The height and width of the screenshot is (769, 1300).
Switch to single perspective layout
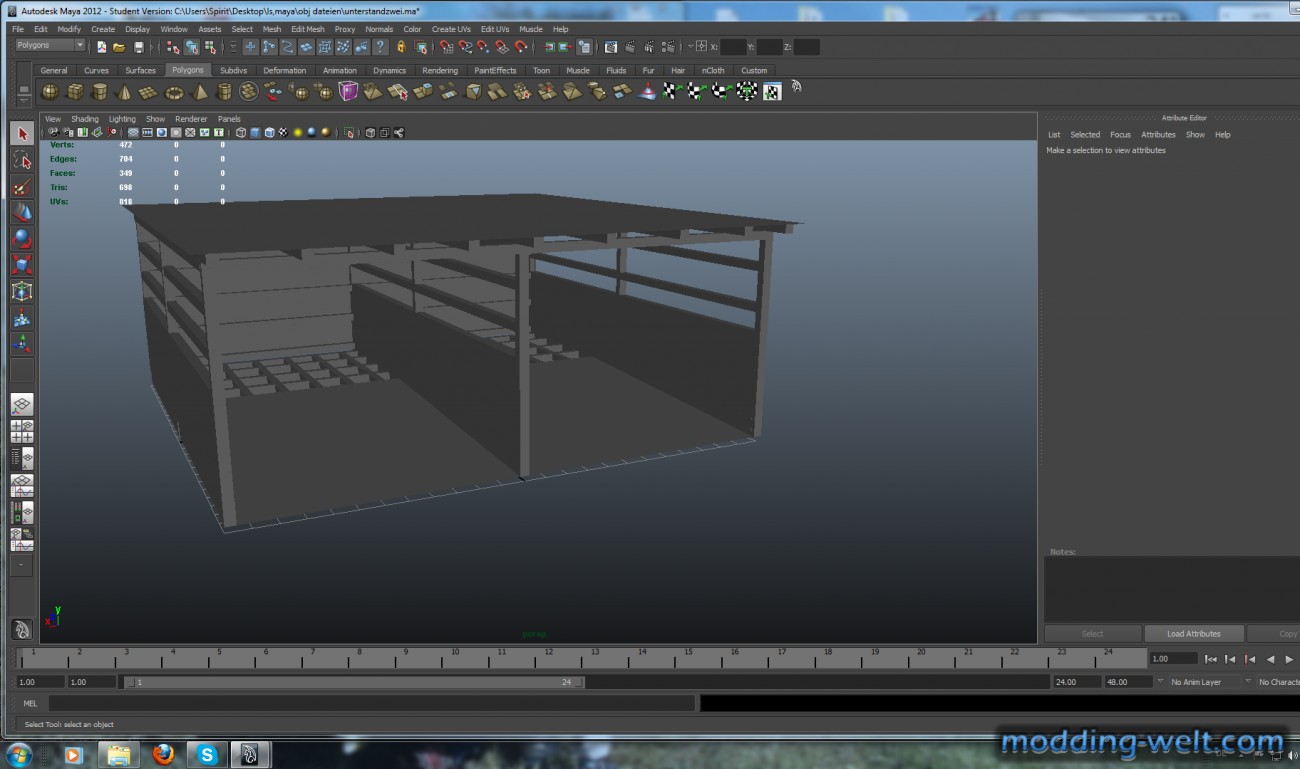coord(22,405)
